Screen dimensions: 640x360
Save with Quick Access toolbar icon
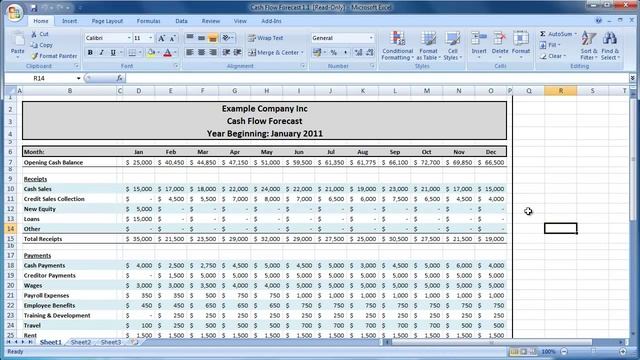[x=34, y=7]
